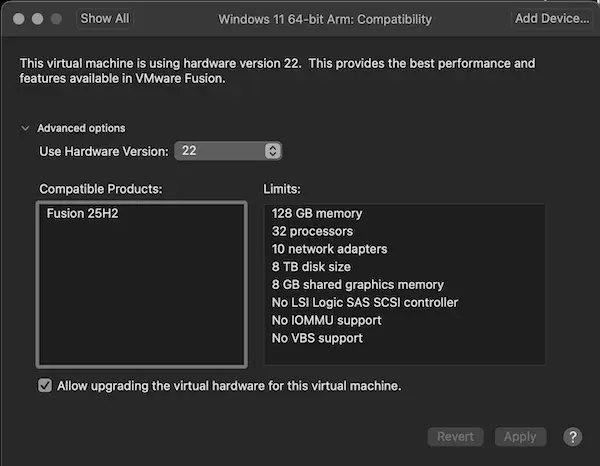This screenshot has height=466, width=600.
Task: Select the 8 GB shared graphics memory entry
Action: point(357,285)
